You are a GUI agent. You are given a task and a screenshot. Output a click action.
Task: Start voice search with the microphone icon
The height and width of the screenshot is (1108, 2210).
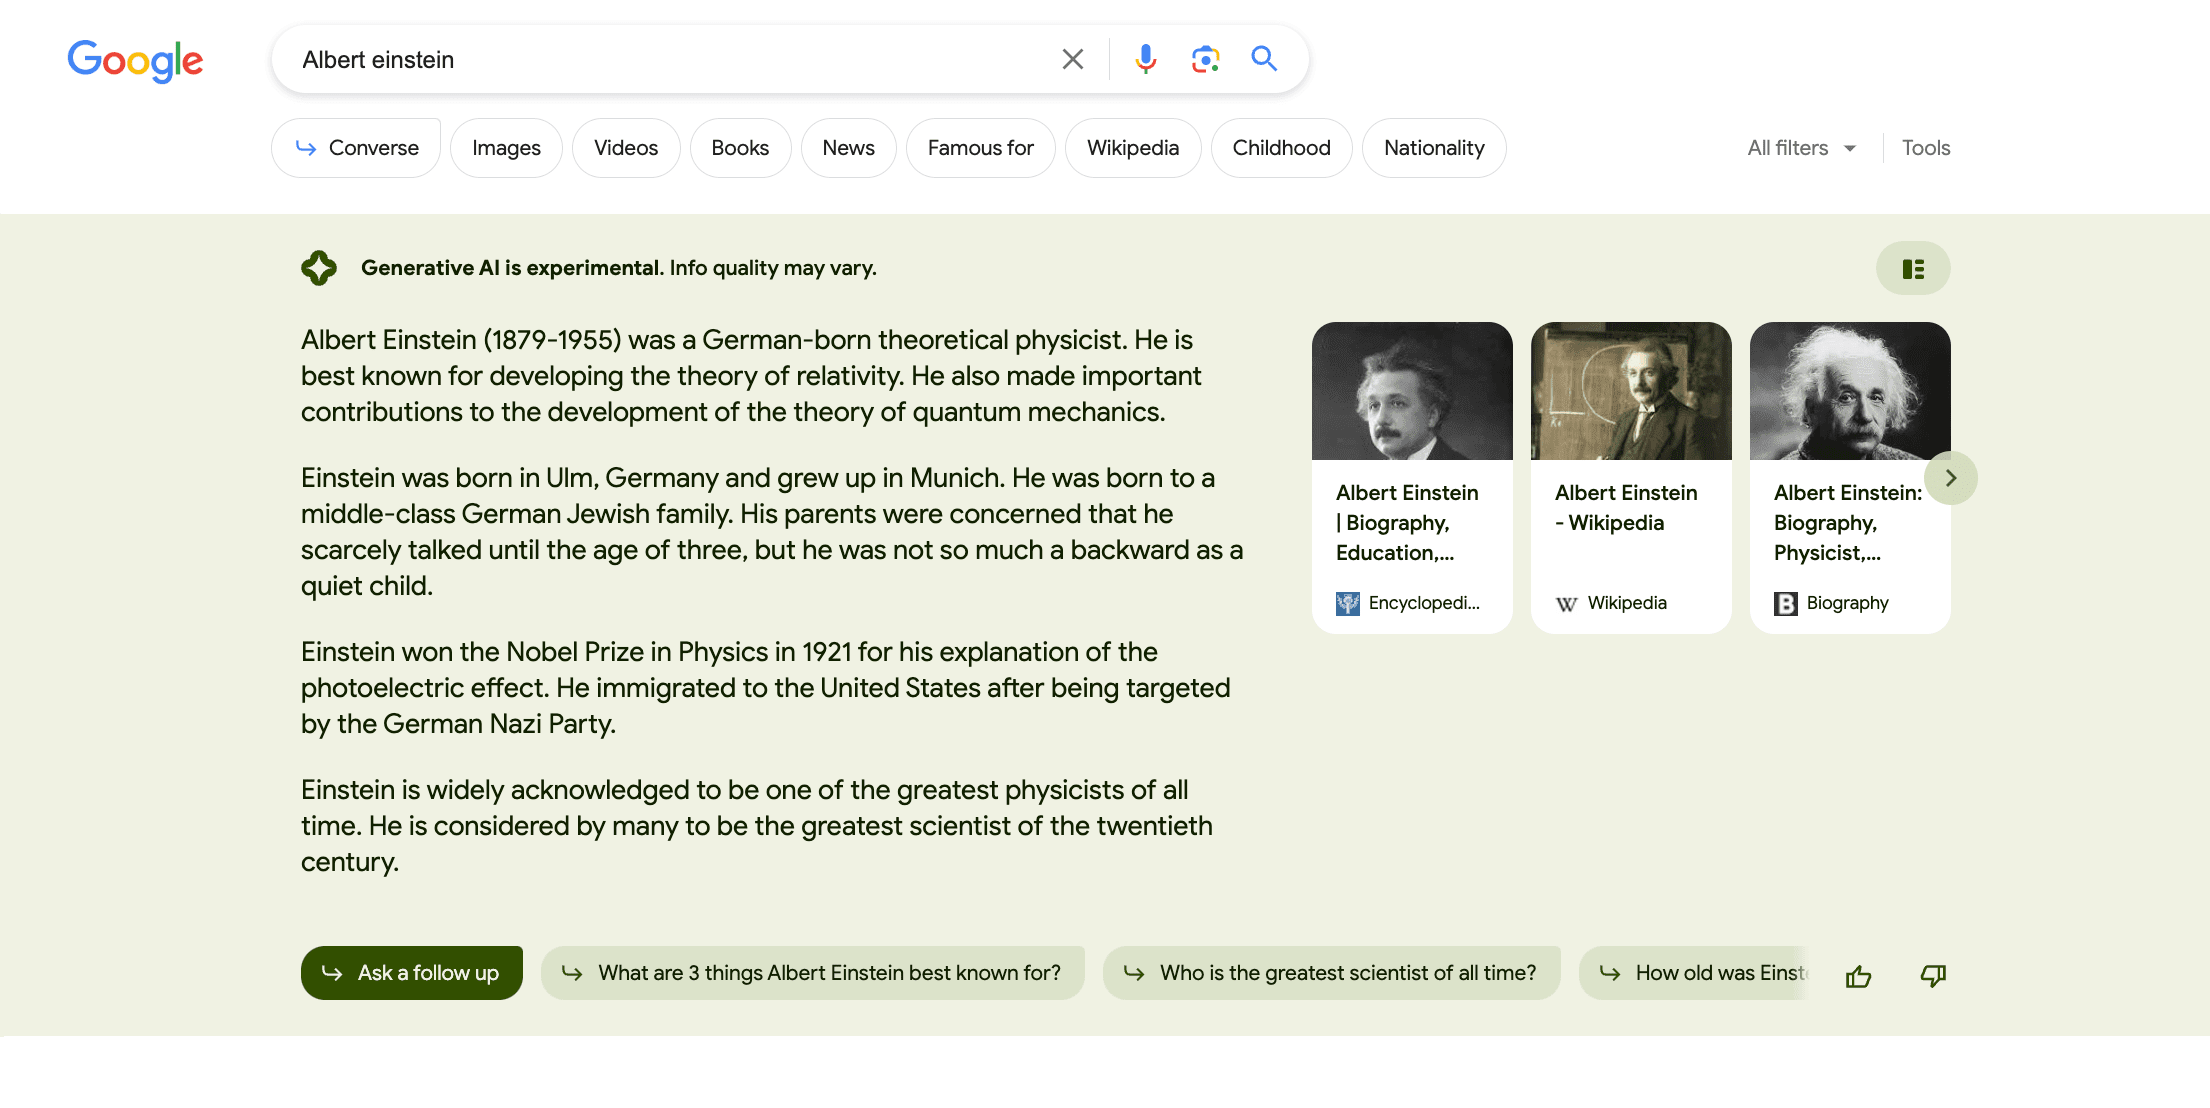pos(1145,59)
